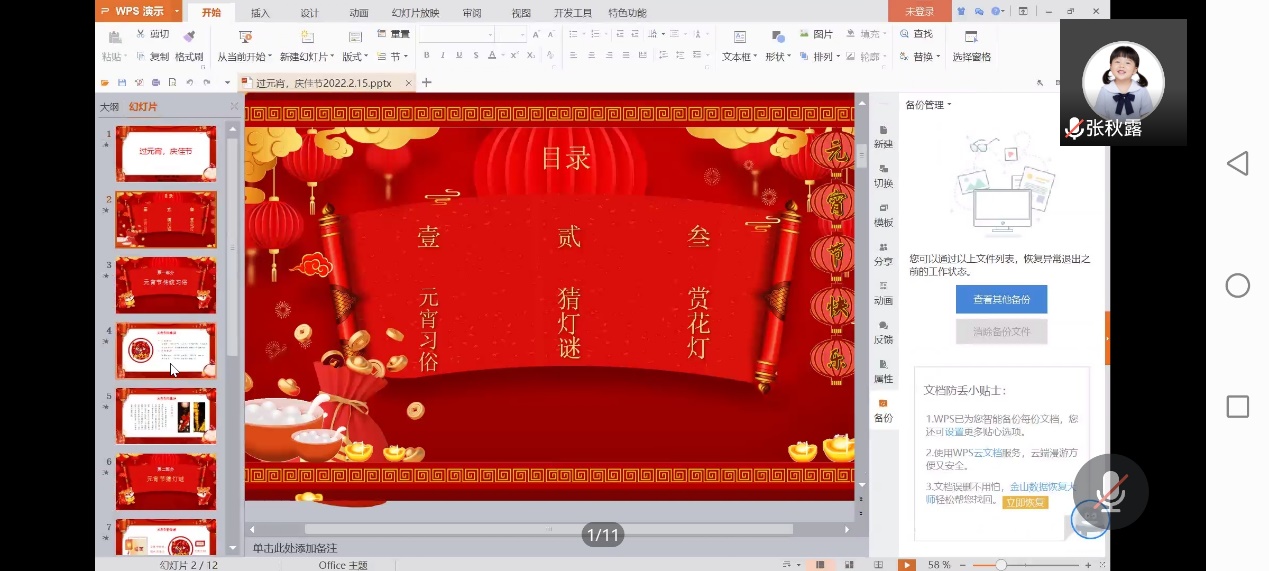The width and height of the screenshot is (1269, 571).
Task: Switch to the 大纲 outline tab
Action: 109,107
